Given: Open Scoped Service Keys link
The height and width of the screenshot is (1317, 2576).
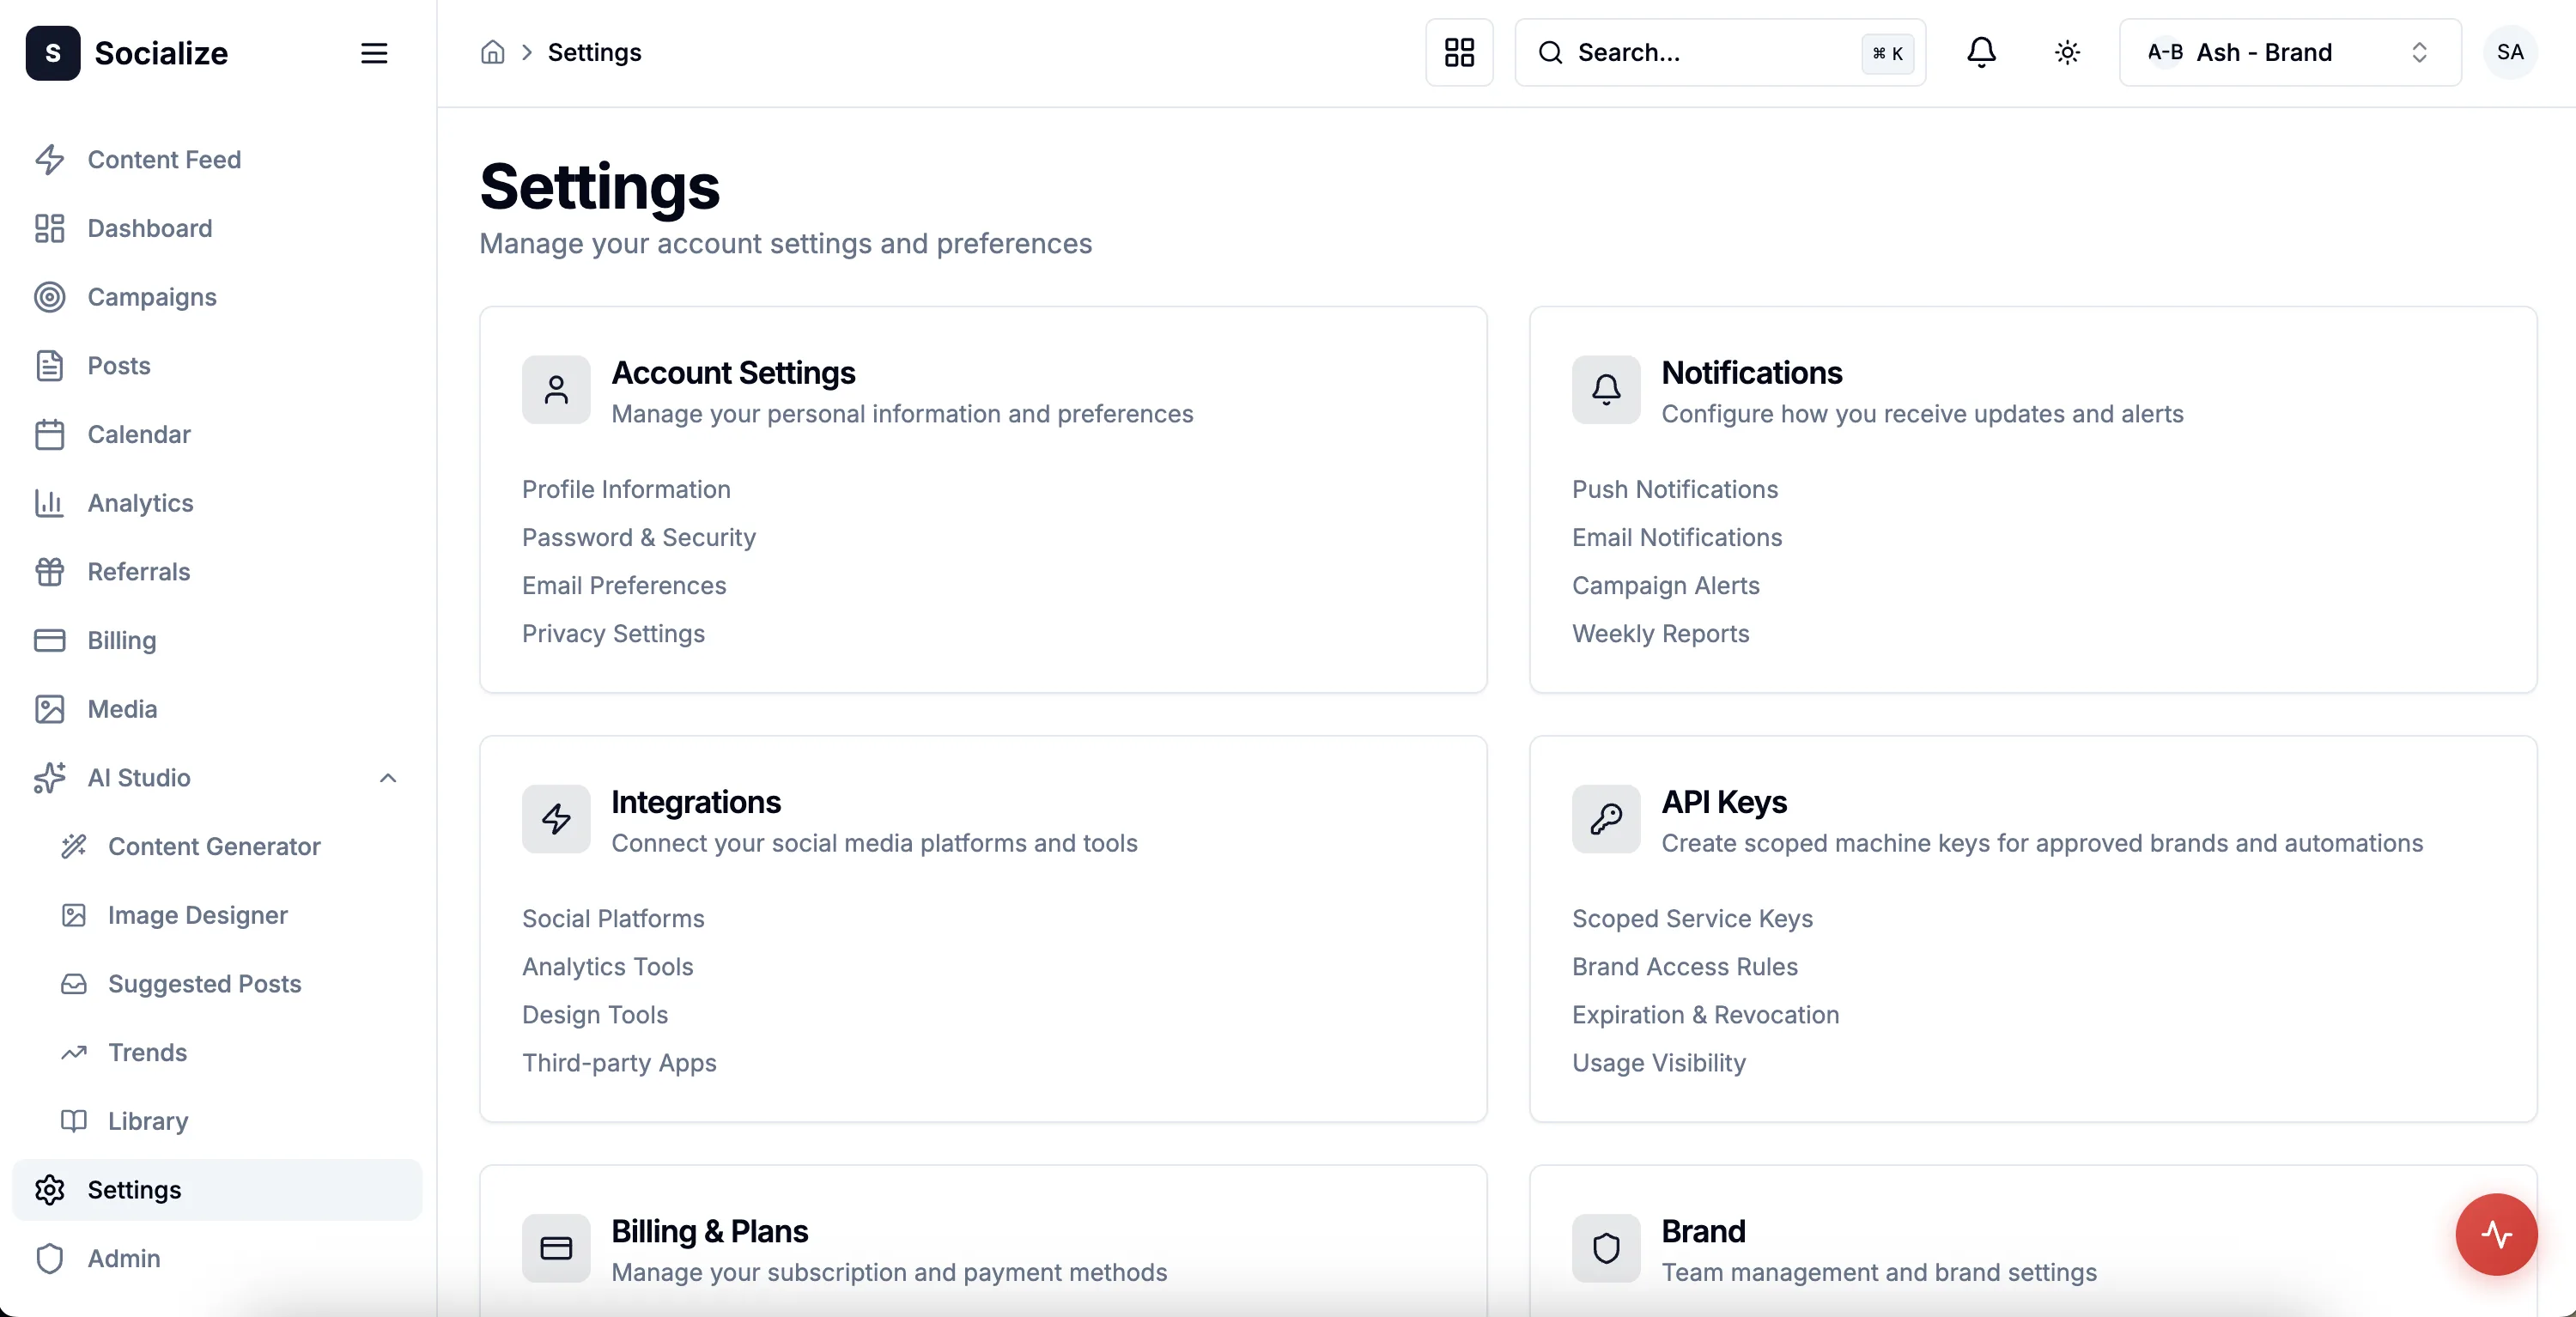Looking at the screenshot, I should pyautogui.click(x=1692, y=918).
